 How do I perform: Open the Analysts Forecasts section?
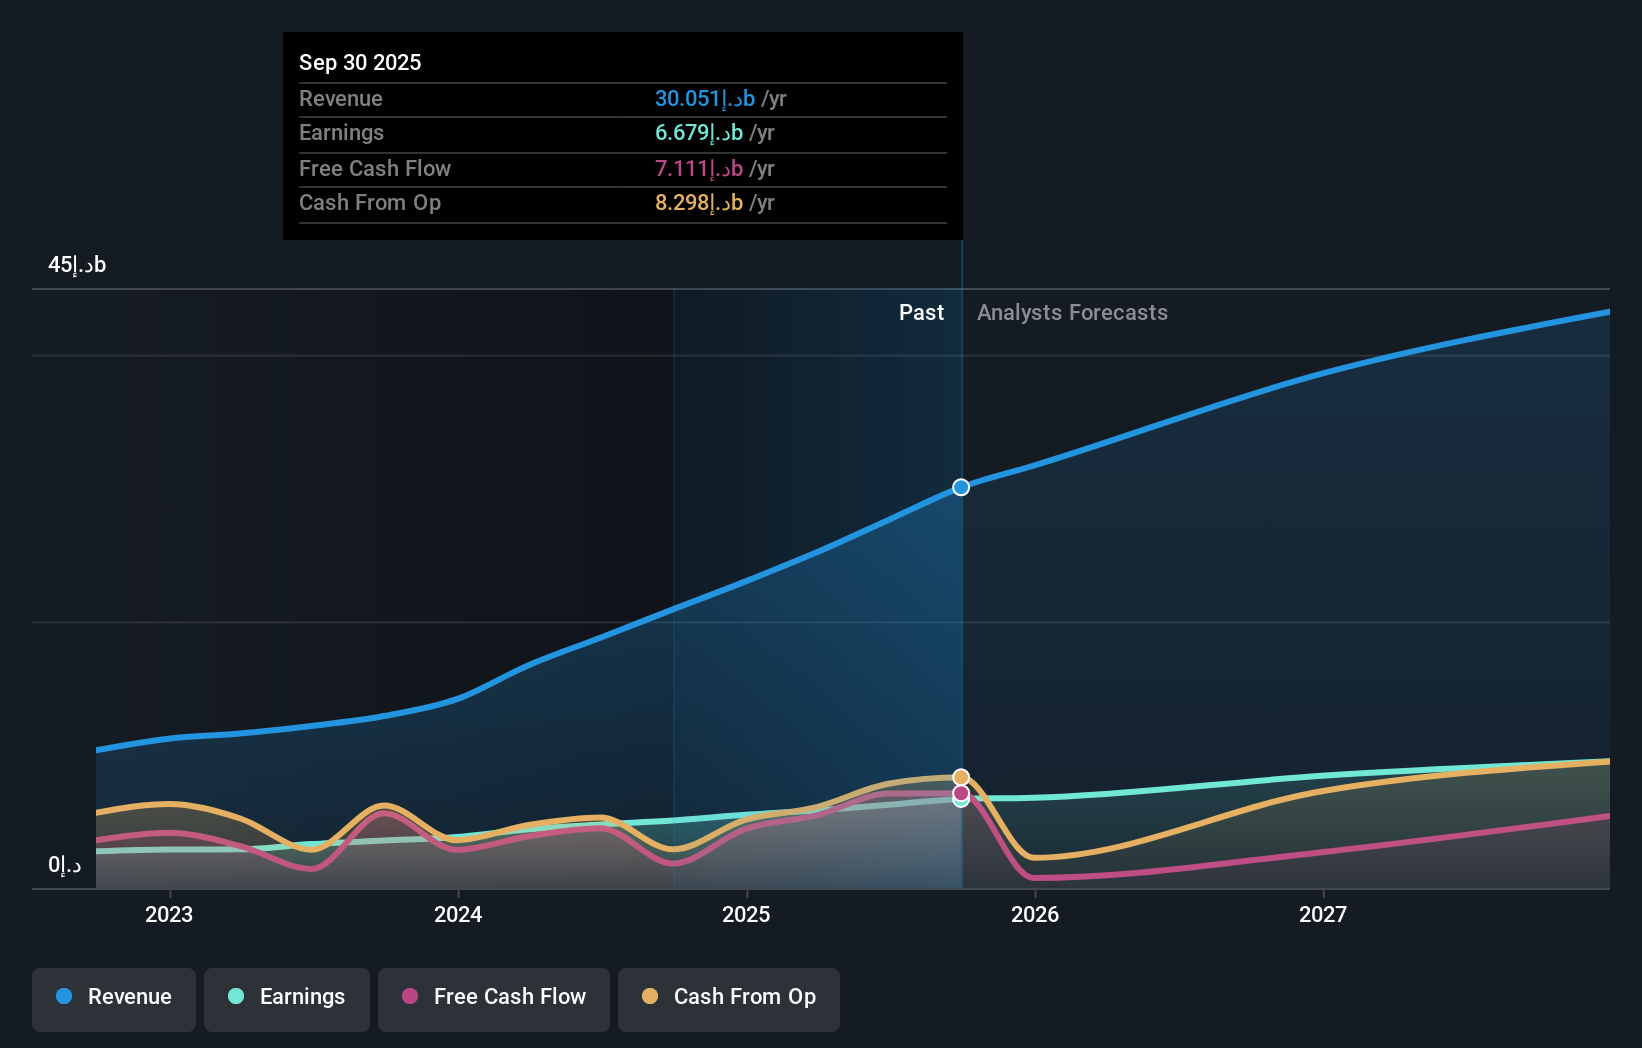(1072, 312)
